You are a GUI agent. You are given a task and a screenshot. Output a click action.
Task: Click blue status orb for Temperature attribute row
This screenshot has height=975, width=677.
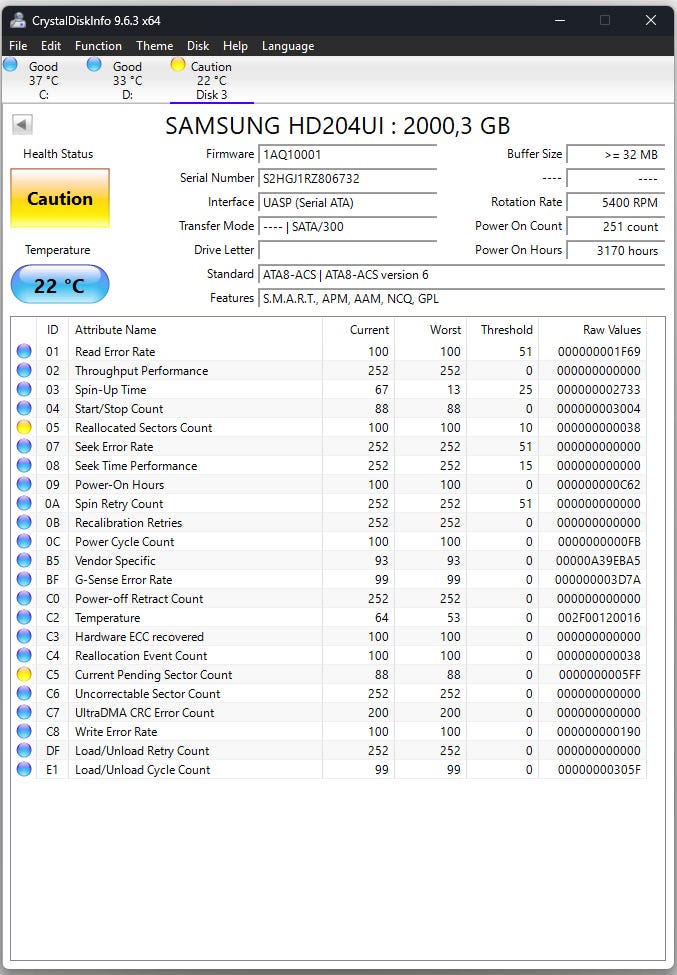click(24, 617)
